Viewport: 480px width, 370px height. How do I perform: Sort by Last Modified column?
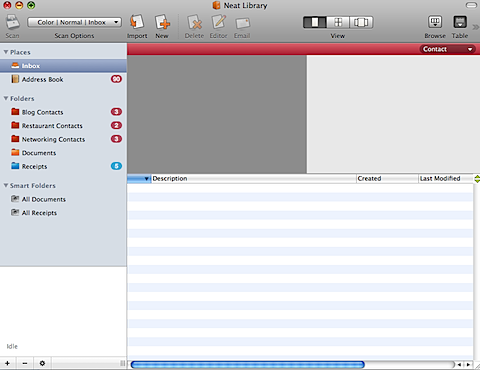(x=446, y=179)
